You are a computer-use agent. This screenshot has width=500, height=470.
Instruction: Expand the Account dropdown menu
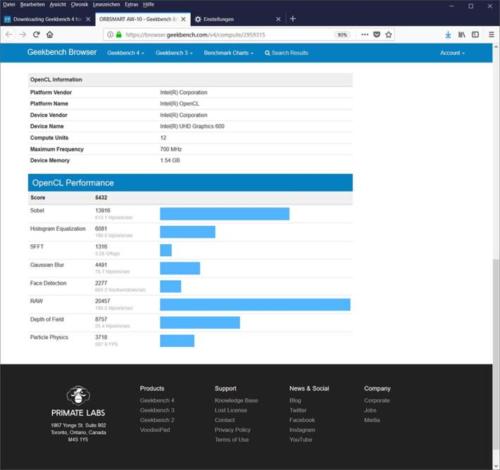click(x=452, y=53)
